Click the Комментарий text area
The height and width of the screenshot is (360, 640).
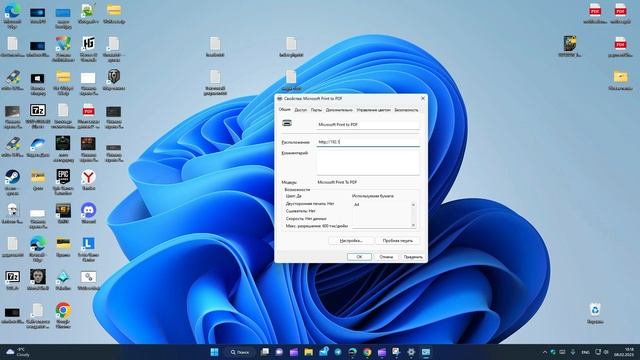click(368, 162)
